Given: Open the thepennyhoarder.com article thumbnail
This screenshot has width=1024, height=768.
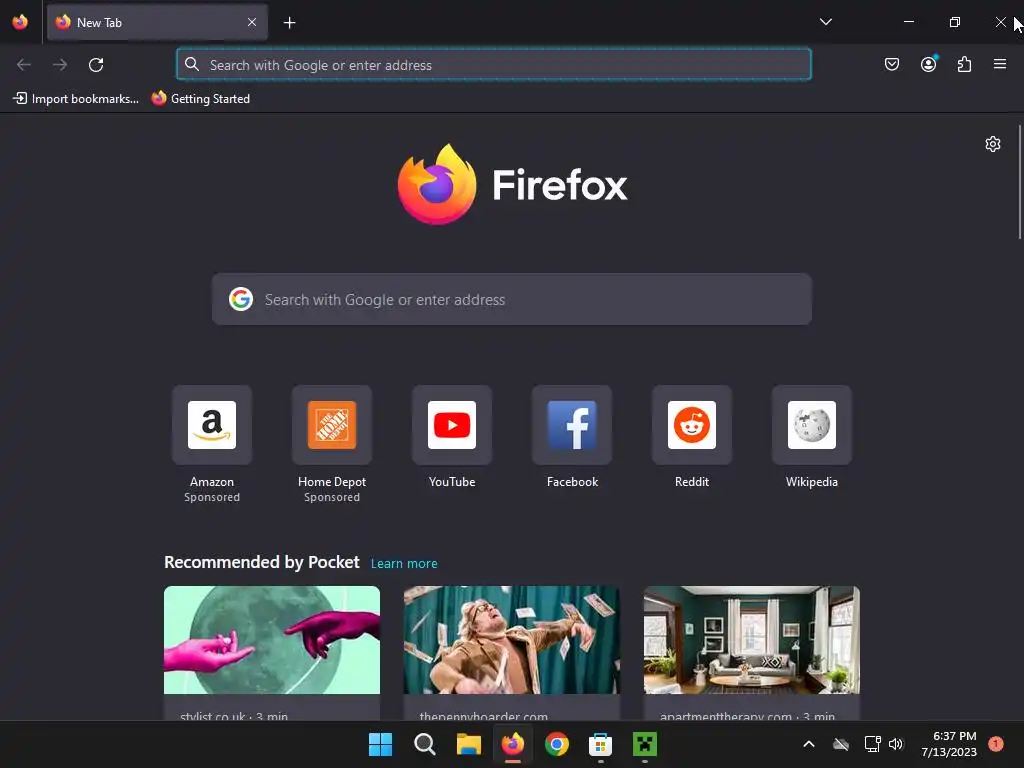Looking at the screenshot, I should (511, 640).
